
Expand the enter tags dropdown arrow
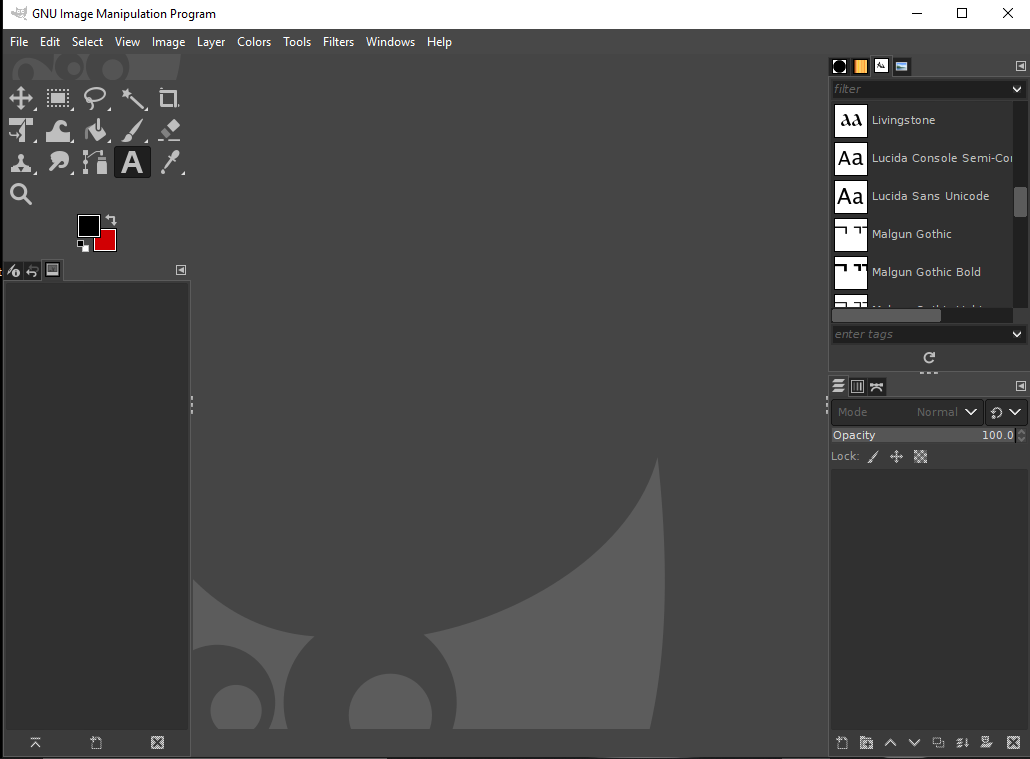pyautogui.click(x=1017, y=334)
